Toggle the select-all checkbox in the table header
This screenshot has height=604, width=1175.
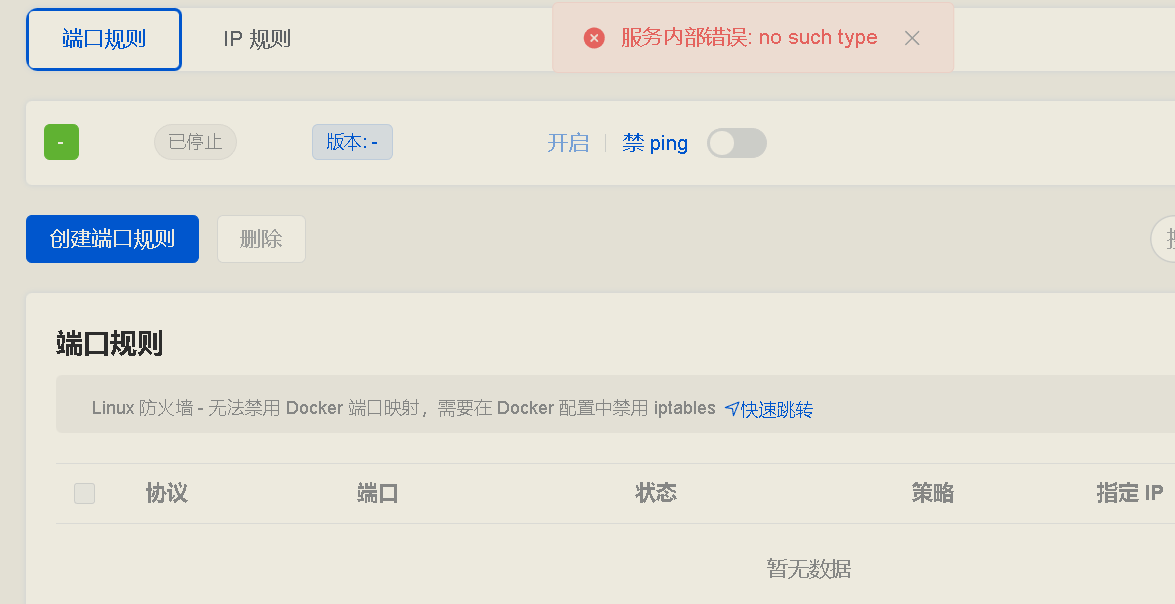pos(84,493)
